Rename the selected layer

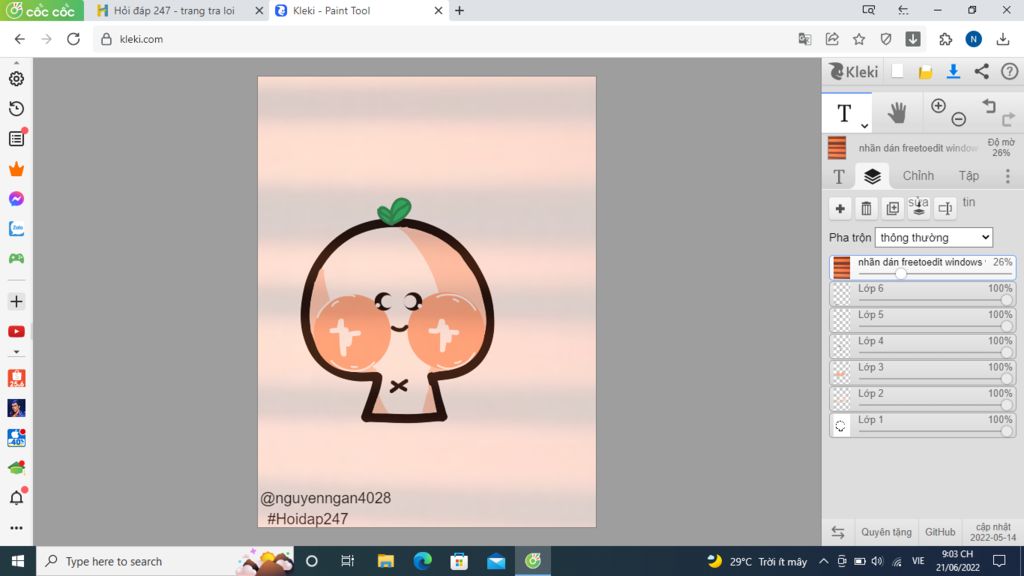pos(945,208)
